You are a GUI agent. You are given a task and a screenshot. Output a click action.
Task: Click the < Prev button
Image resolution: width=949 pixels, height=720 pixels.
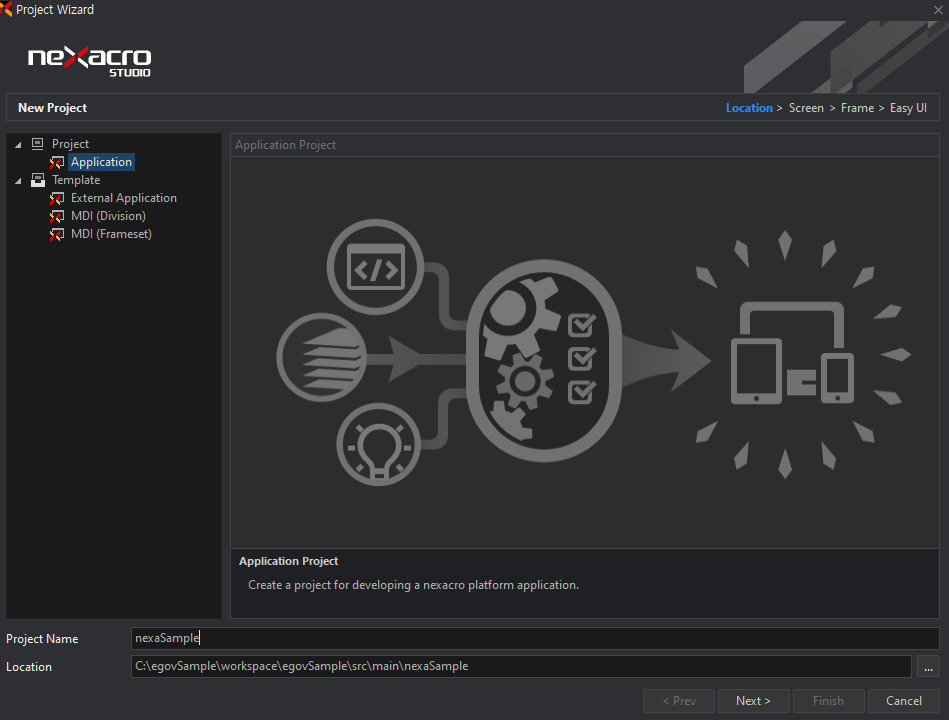coord(679,701)
